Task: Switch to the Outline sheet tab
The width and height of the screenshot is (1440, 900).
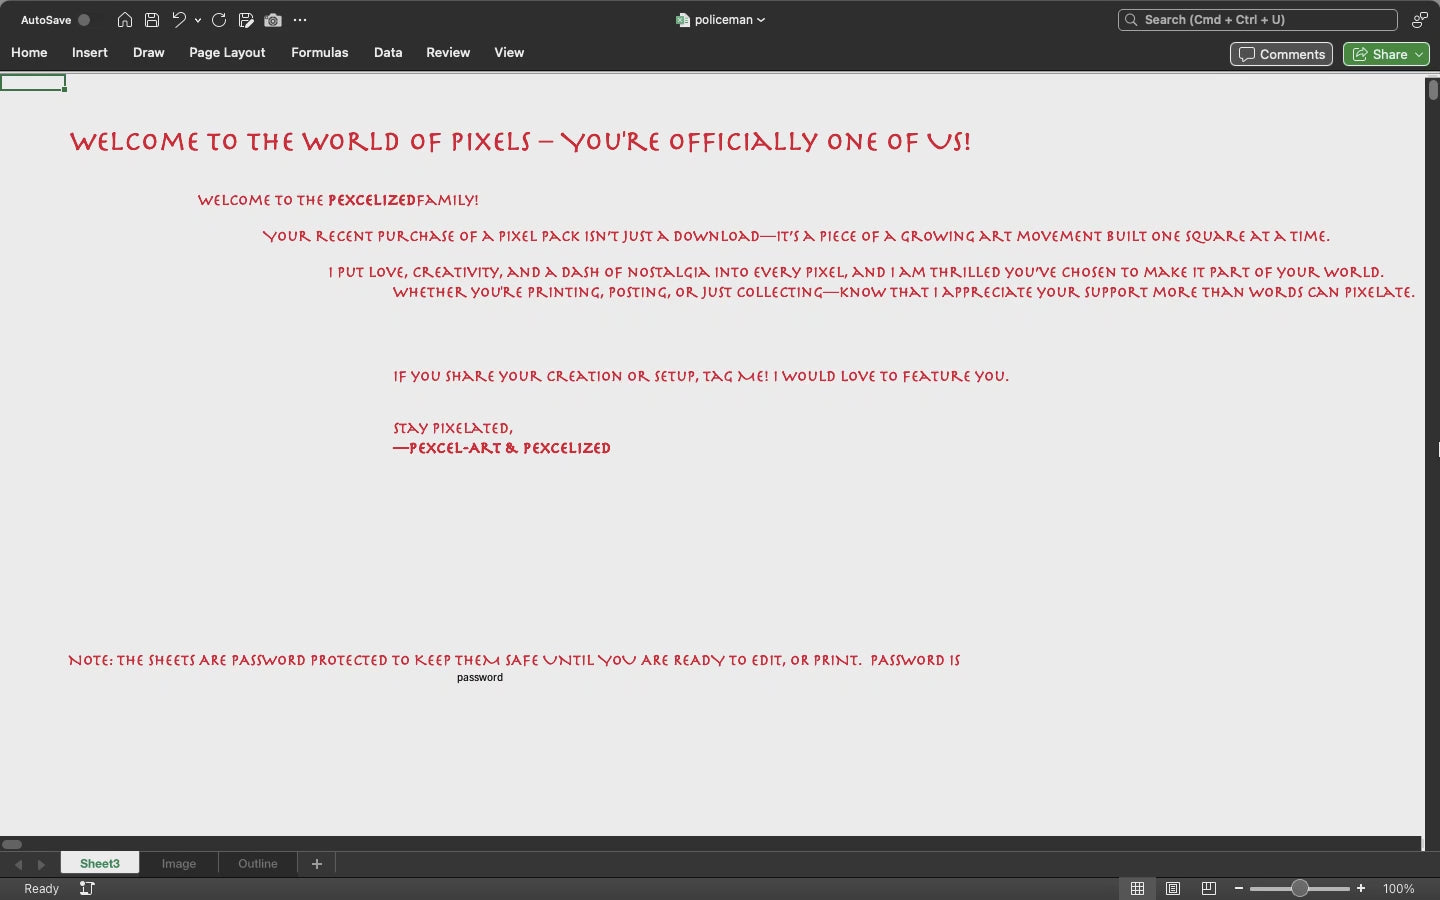Action: coord(257,864)
